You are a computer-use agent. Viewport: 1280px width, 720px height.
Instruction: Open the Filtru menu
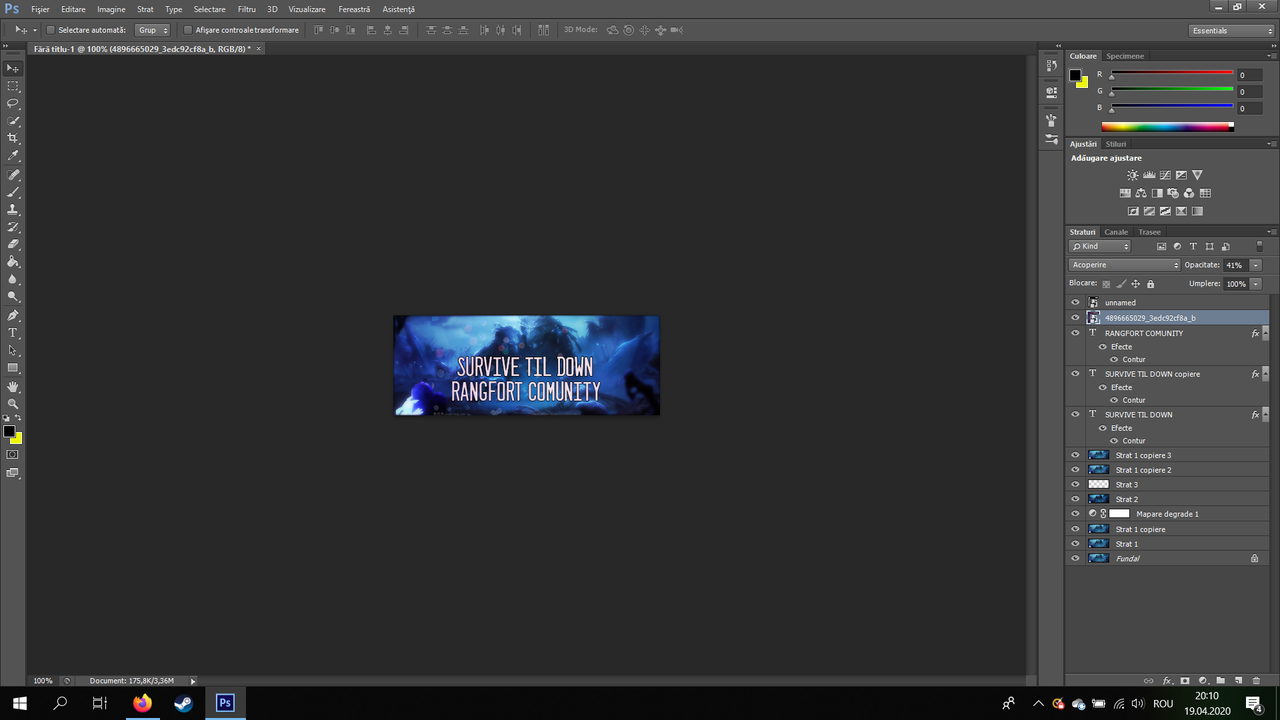[247, 9]
